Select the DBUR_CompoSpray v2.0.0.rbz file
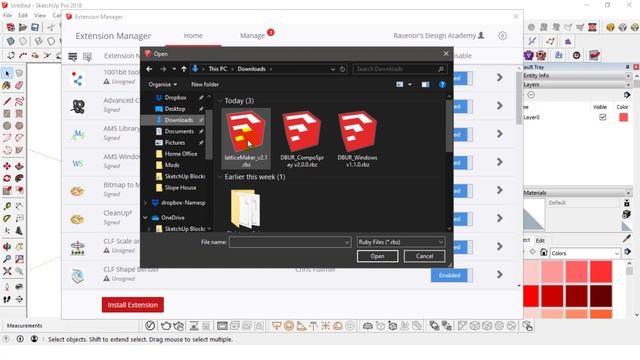The height and width of the screenshot is (360, 640). click(302, 139)
